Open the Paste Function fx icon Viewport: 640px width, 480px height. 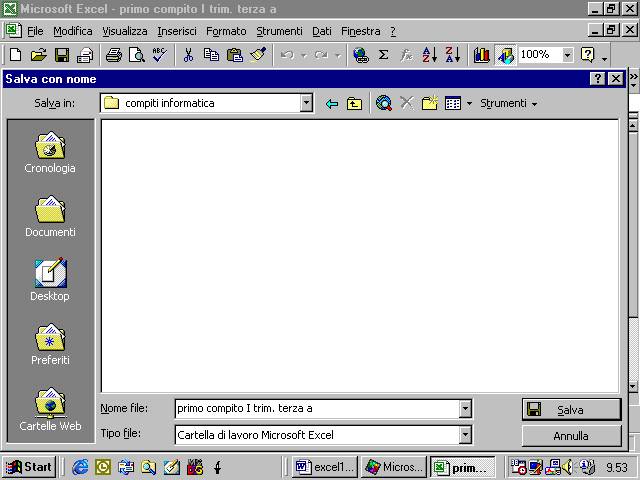(x=406, y=55)
